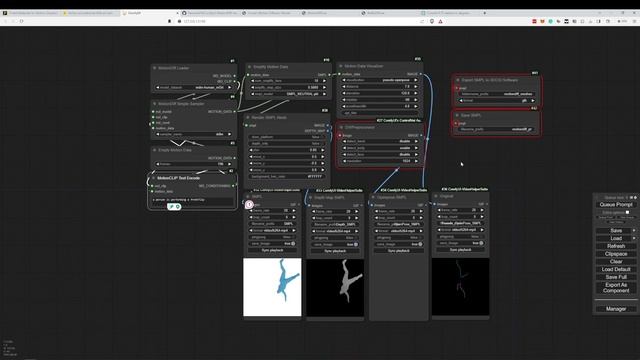
Task: Click the Load Default button
Action: tap(616, 269)
